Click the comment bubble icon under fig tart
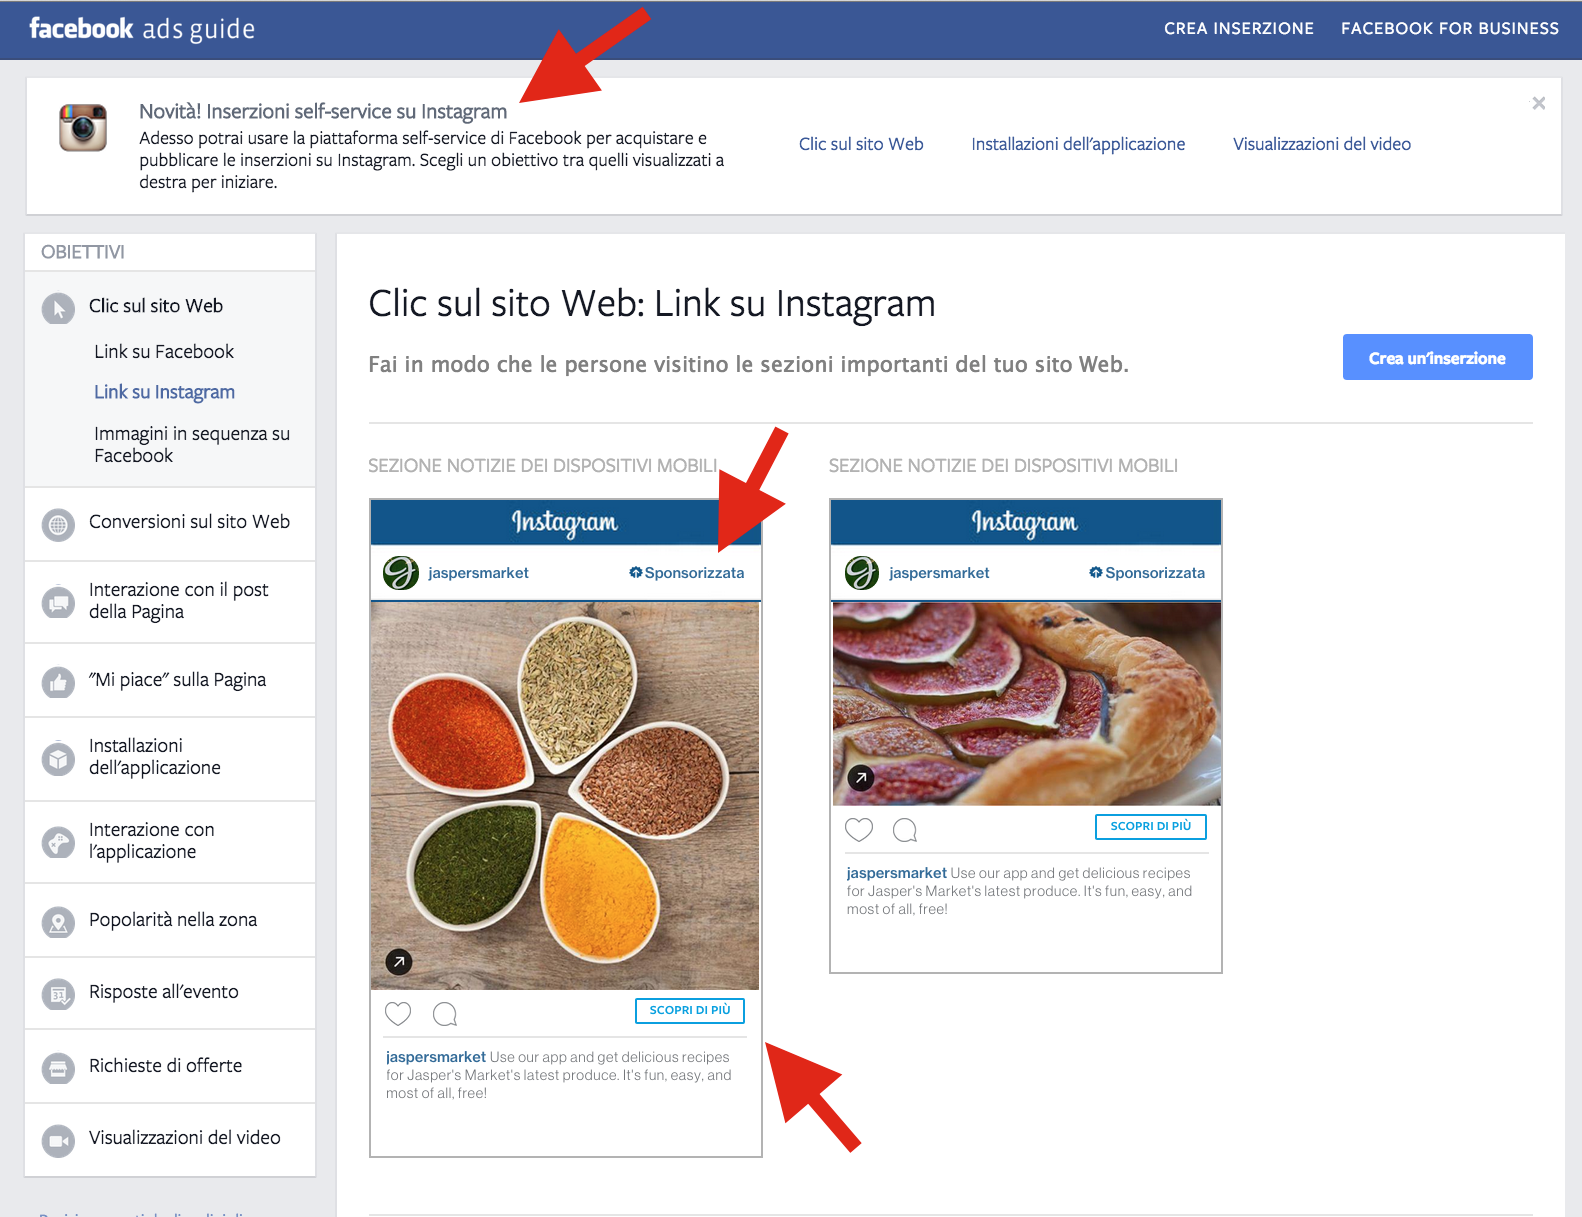This screenshot has height=1217, width=1582. [905, 830]
